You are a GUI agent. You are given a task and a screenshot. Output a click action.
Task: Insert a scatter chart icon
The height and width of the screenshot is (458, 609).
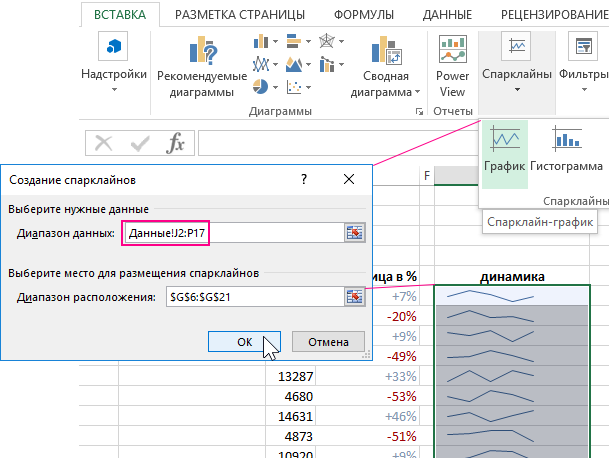pos(294,87)
